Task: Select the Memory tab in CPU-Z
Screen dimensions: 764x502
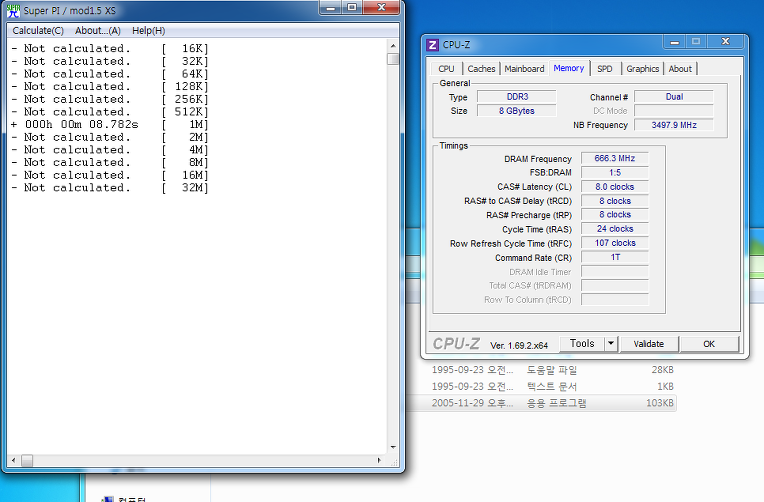Action: pos(569,68)
